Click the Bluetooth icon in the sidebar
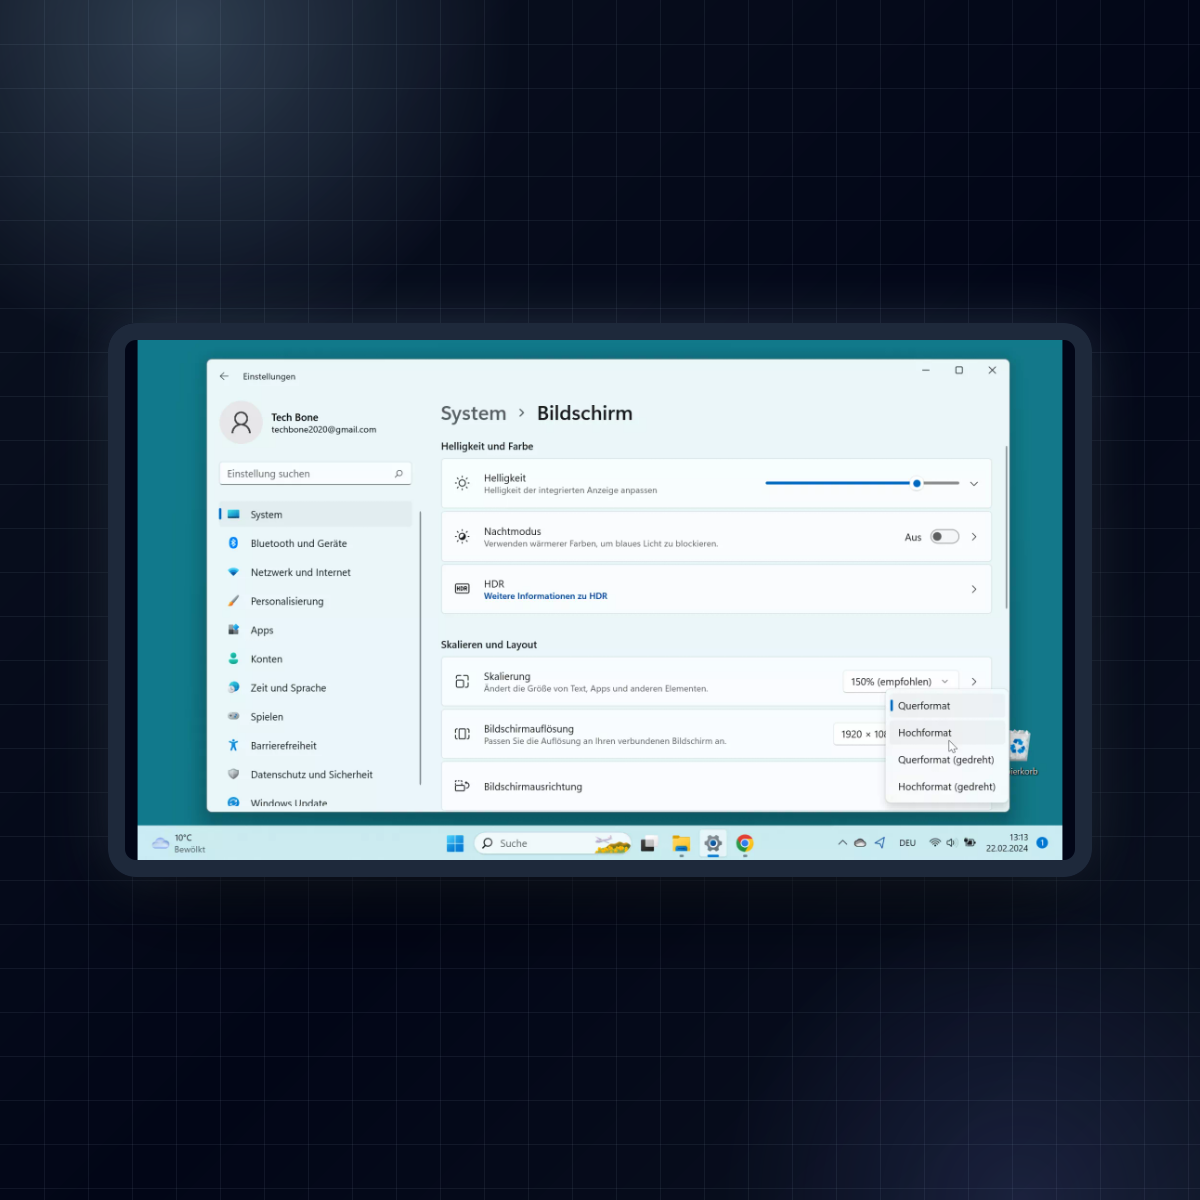The height and width of the screenshot is (1200, 1200). click(233, 543)
